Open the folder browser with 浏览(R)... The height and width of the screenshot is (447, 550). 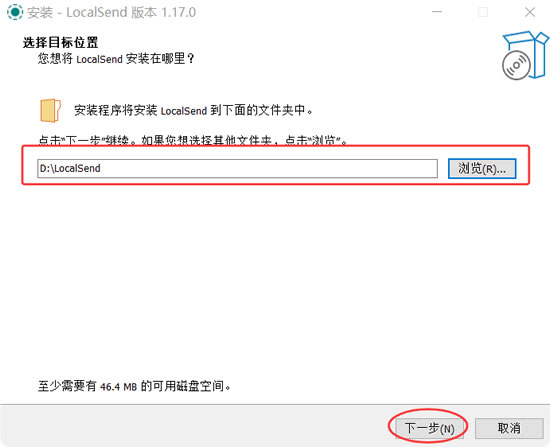(x=482, y=169)
